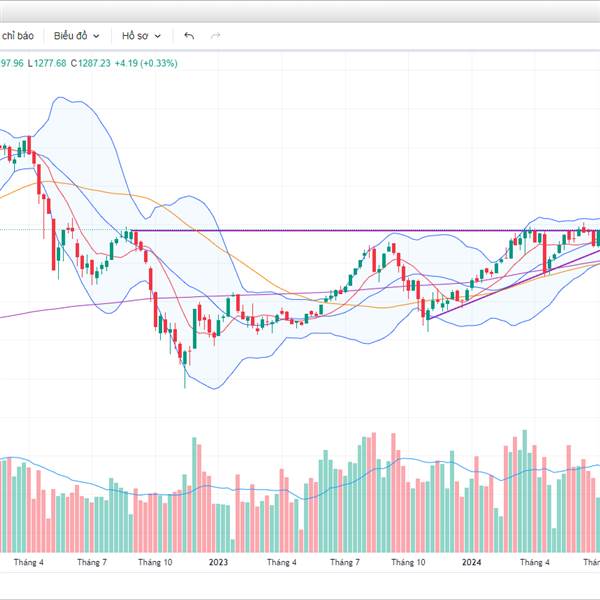Click the lowest candlestick wick on chart
The image size is (600, 600).
pos(185,380)
